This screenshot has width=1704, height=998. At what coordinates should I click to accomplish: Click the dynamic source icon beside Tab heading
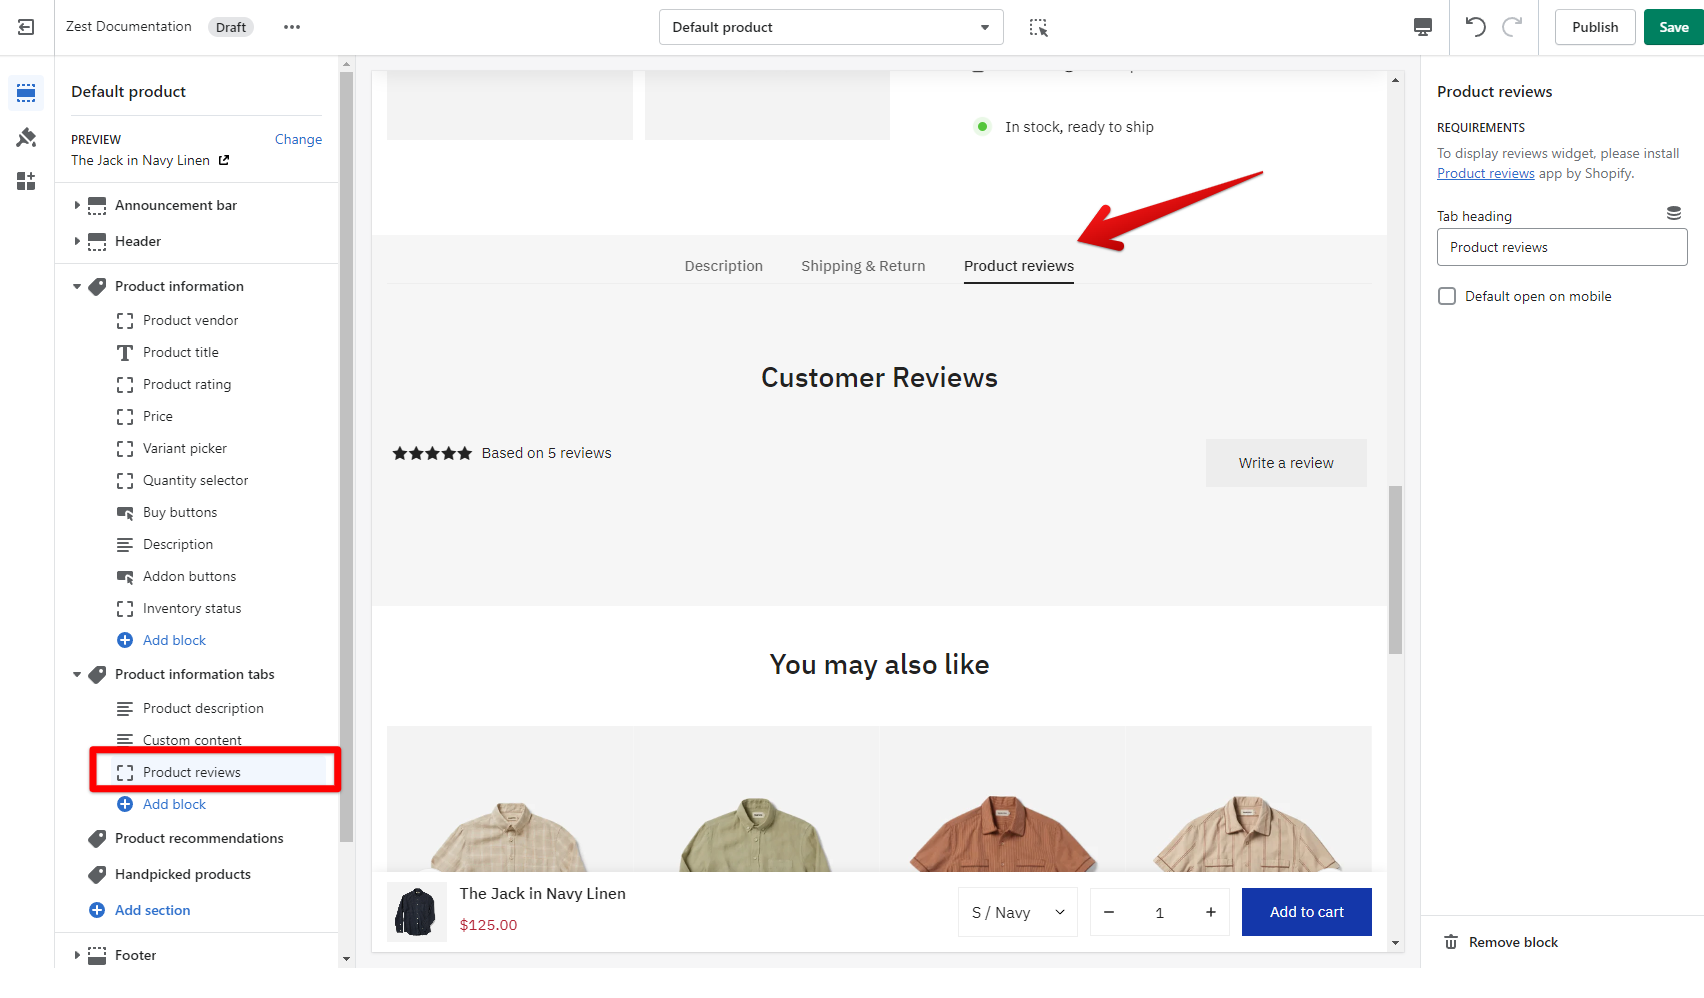(1674, 213)
